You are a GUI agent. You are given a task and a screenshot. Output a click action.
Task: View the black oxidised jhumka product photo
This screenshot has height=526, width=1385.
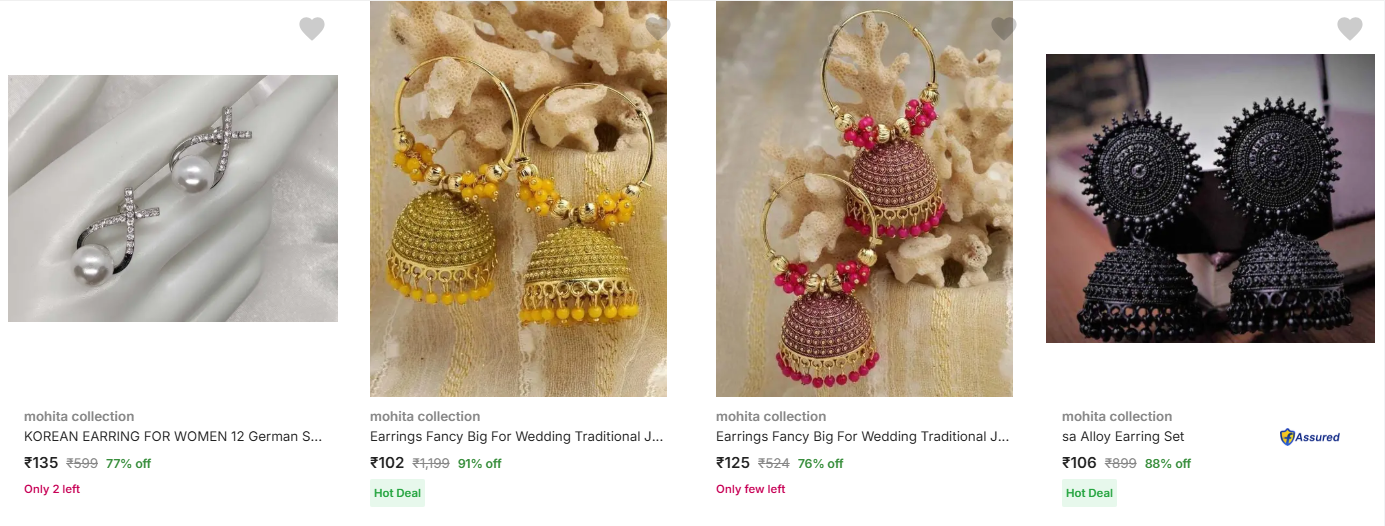pos(1210,198)
